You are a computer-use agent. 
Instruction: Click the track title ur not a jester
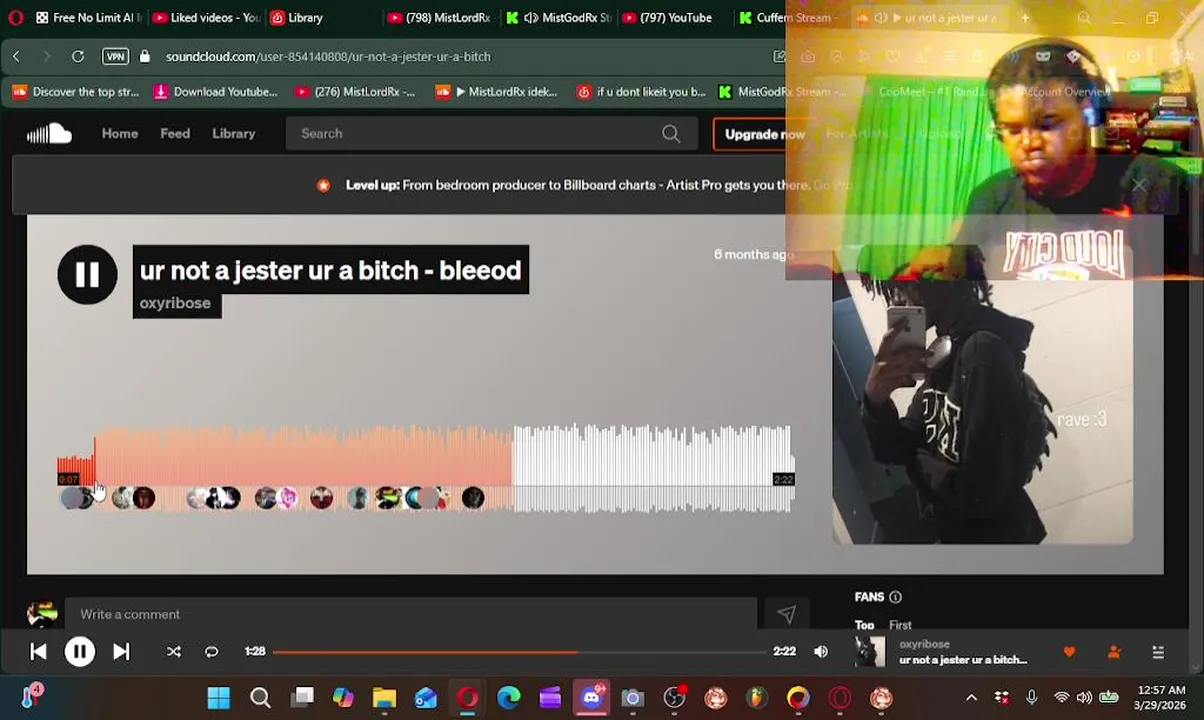pos(330,270)
